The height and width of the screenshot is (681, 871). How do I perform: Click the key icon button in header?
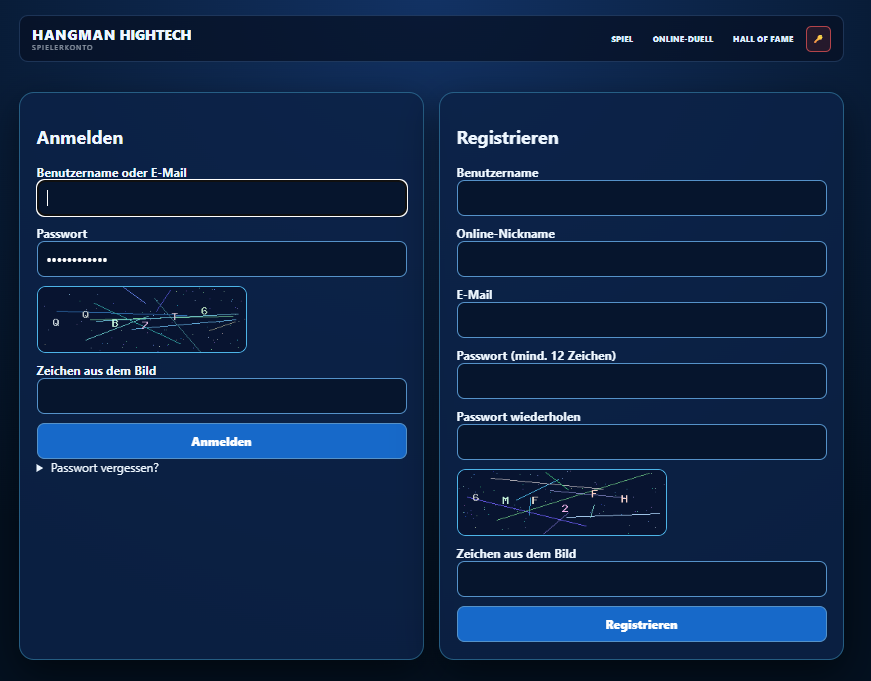coord(818,39)
